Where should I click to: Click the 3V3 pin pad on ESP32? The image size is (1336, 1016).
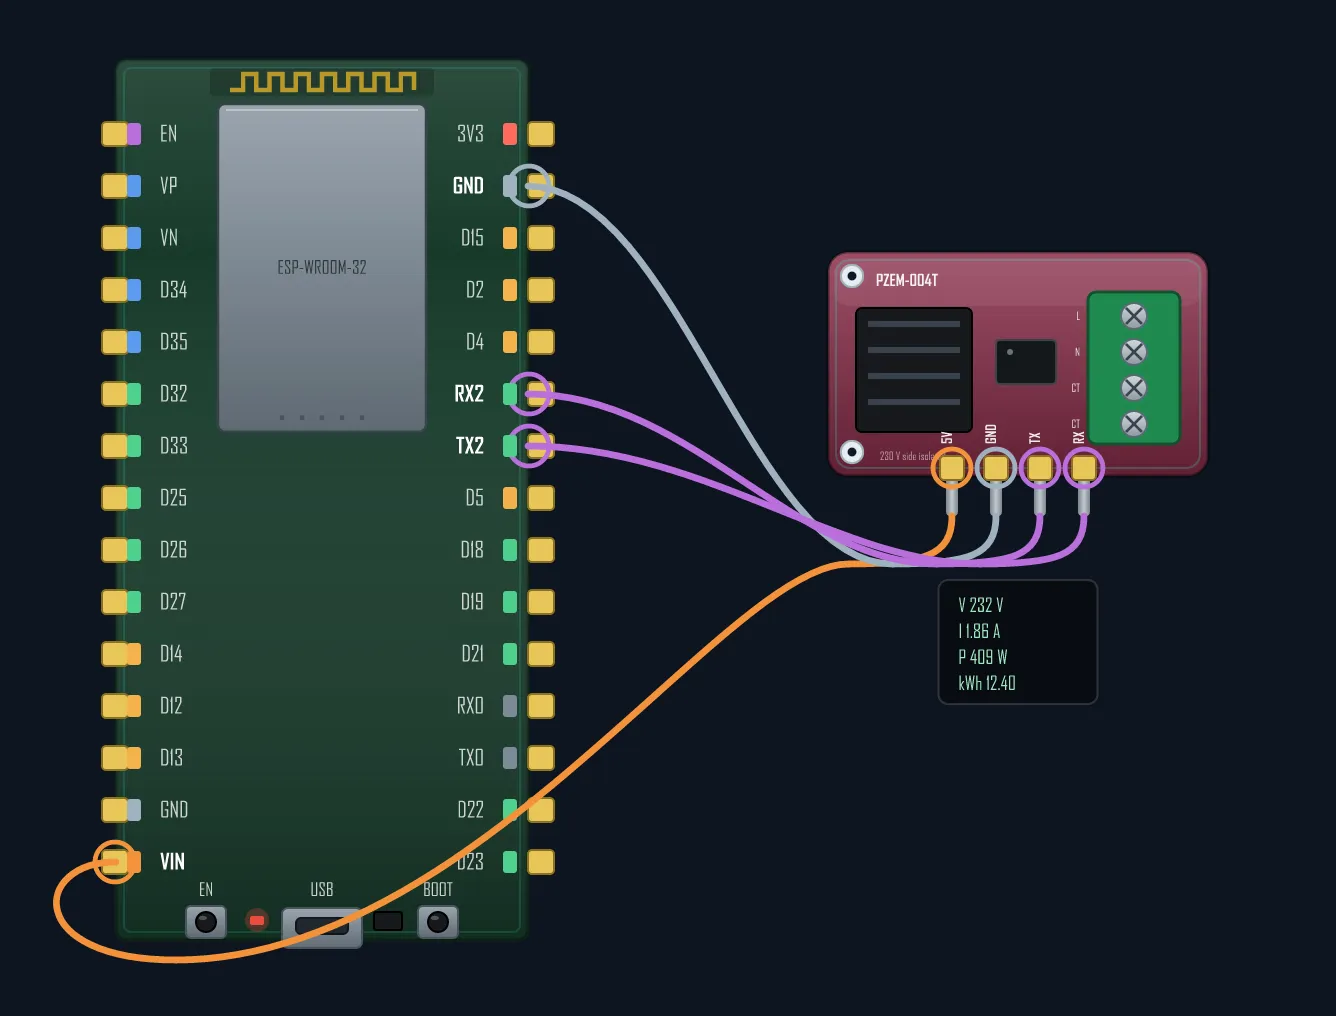click(x=541, y=134)
